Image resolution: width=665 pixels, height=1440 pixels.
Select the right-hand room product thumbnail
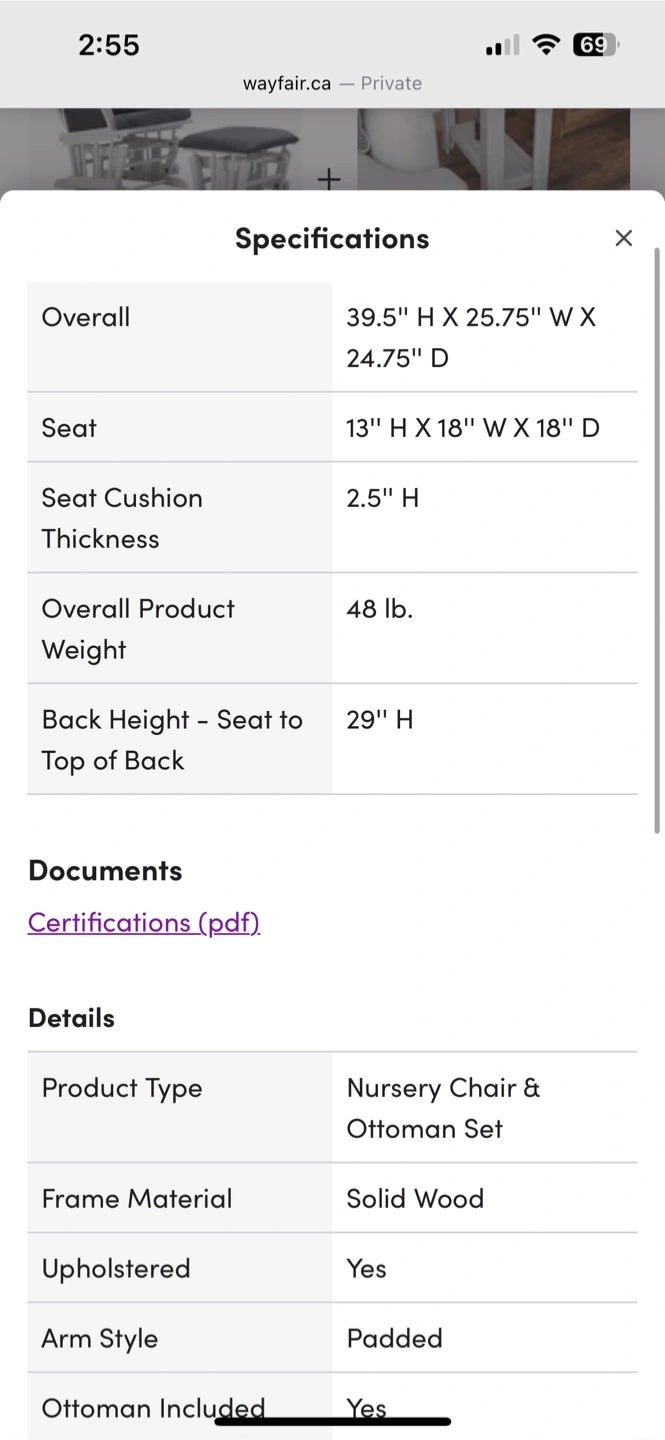(494, 149)
